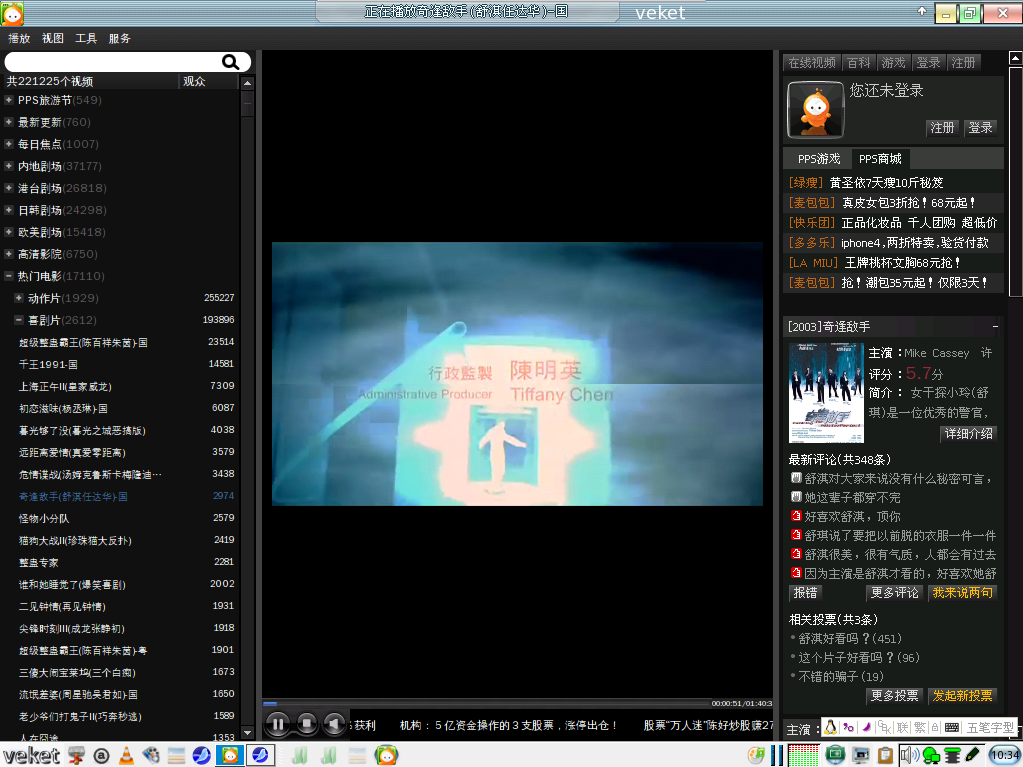This screenshot has width=1023, height=767.
Task: Click the 我来说两句 button
Action: [962, 593]
